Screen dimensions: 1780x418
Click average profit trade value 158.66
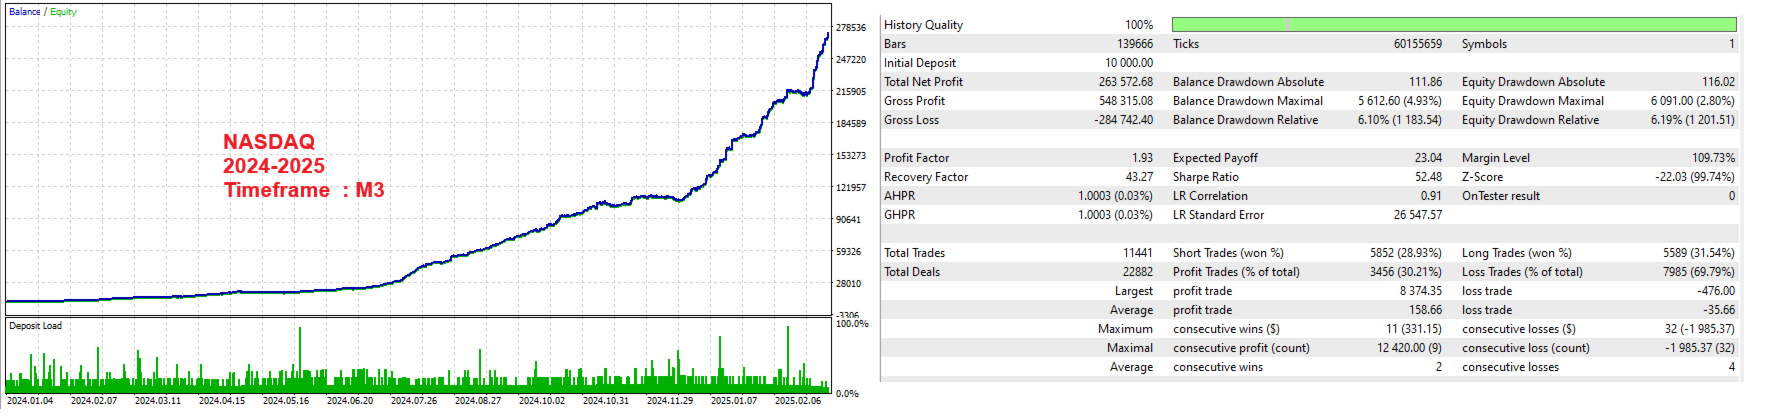[x=1426, y=310]
